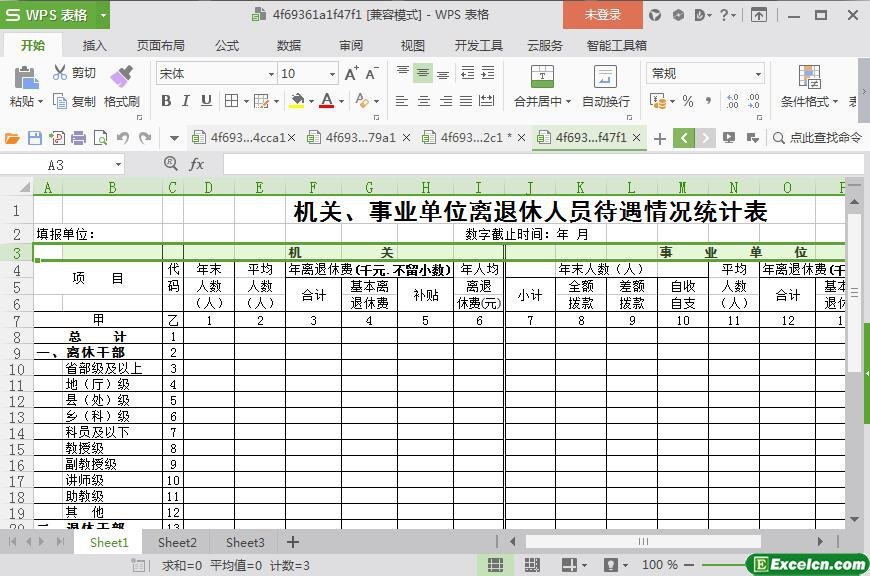Image resolution: width=870 pixels, height=576 pixels.
Task: Toggle Underline formatting
Action: coord(206,101)
